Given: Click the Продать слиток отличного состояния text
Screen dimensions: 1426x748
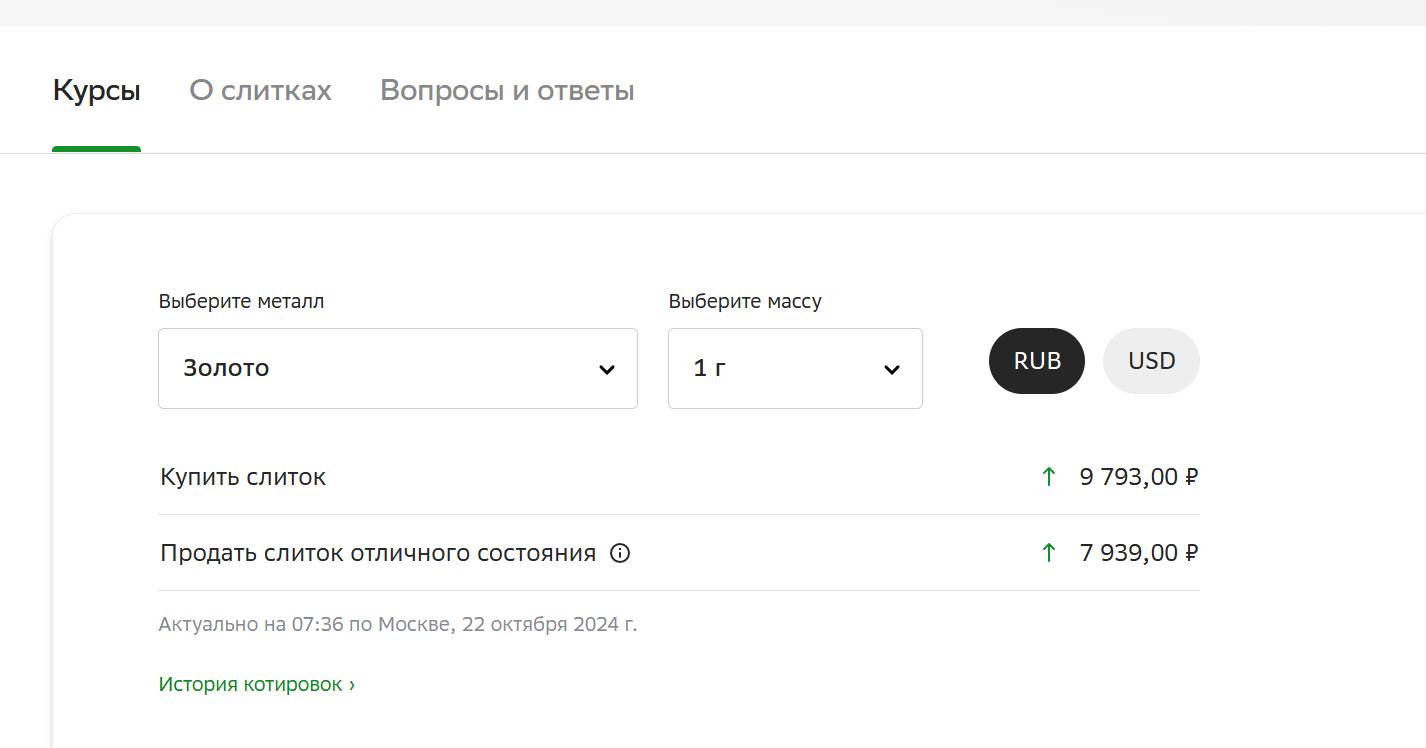Looking at the screenshot, I should pyautogui.click(x=378, y=553).
